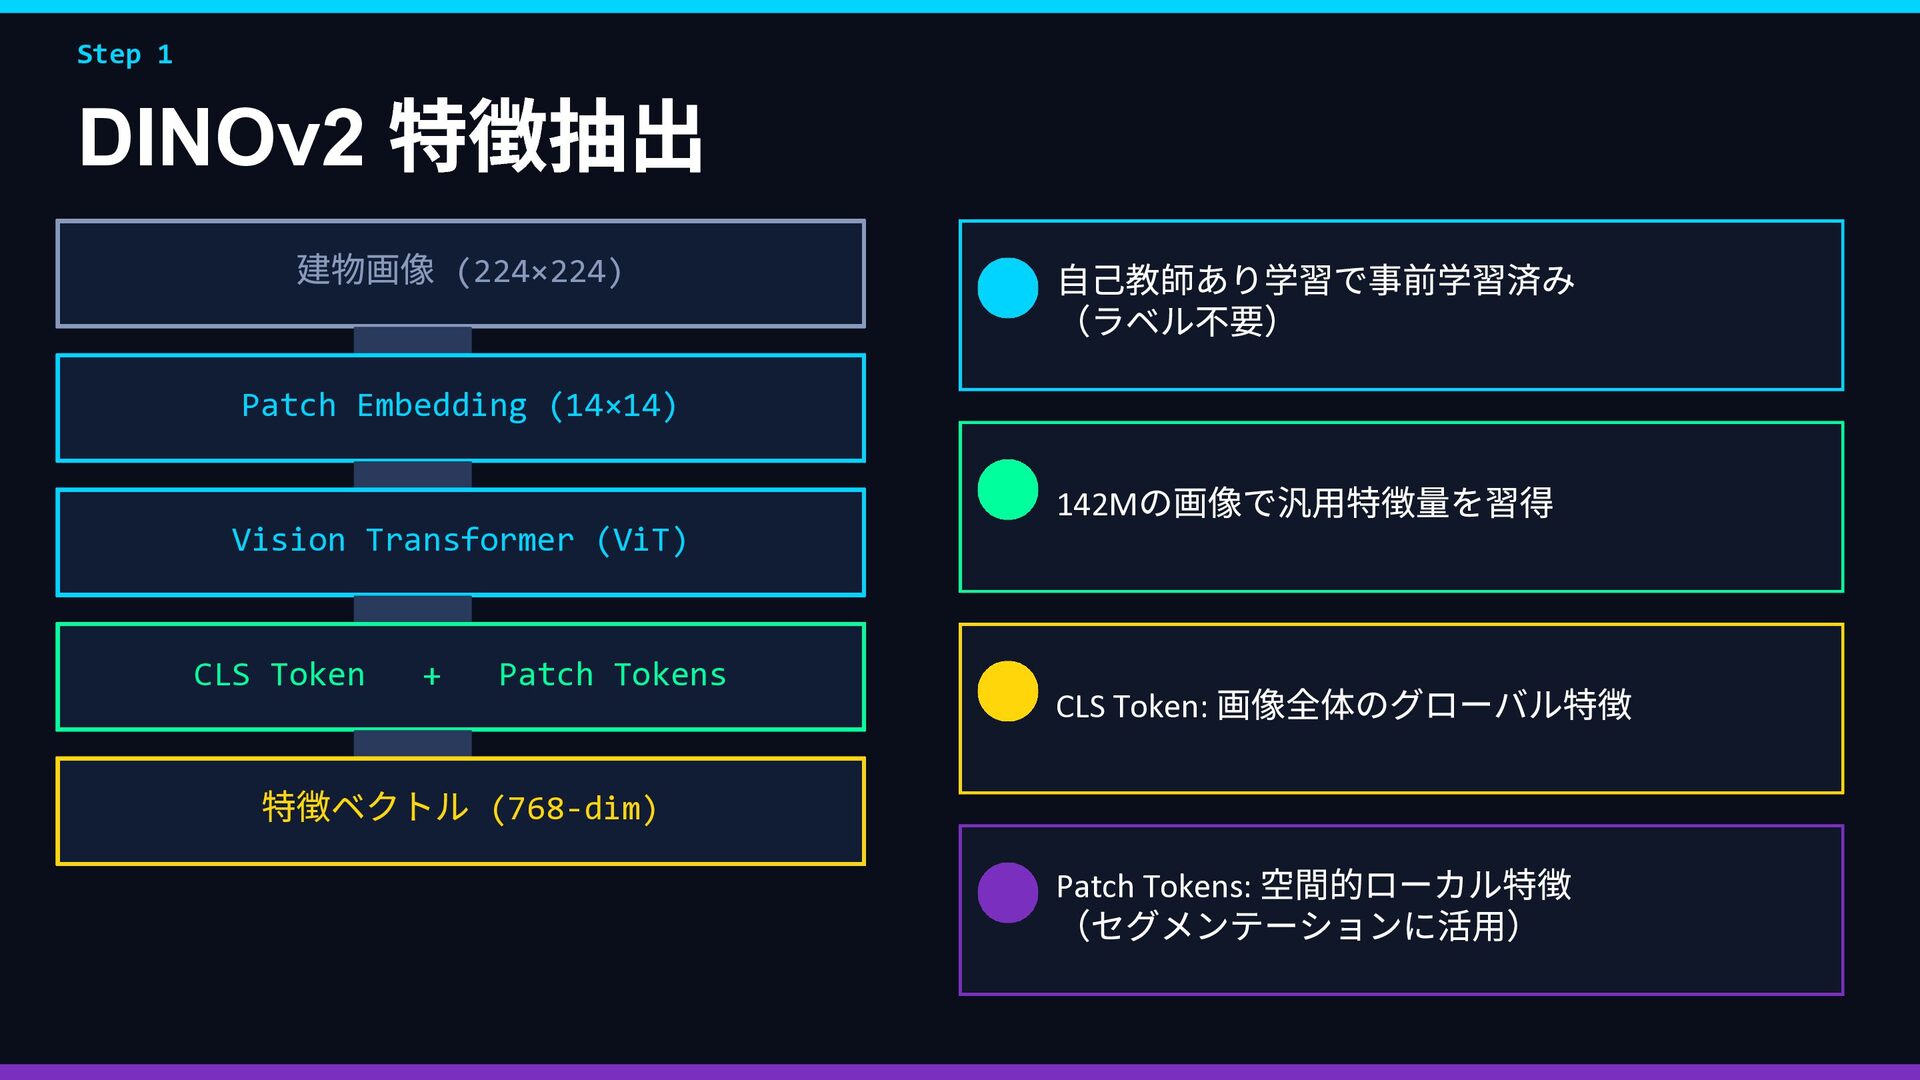Select the "DINOv2 特徴抽出" title
Image resolution: width=1920 pixels, height=1080 pixels.
point(390,137)
